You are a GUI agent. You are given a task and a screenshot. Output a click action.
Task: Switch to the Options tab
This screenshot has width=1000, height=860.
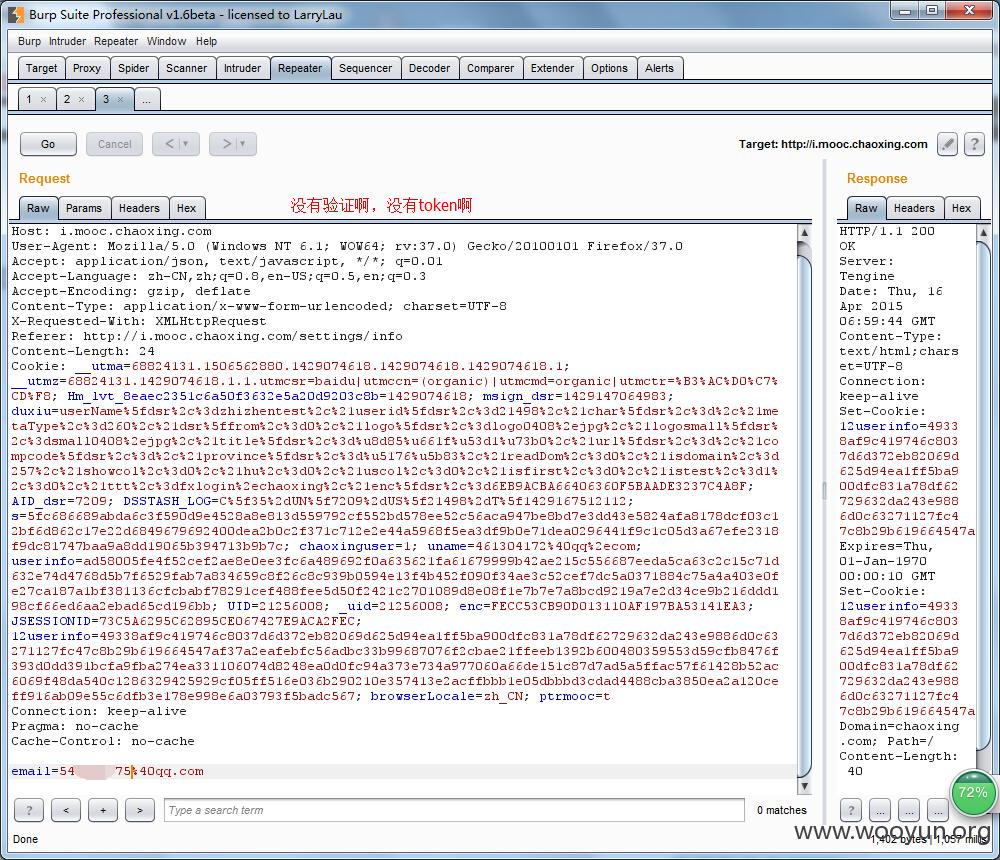tap(609, 68)
